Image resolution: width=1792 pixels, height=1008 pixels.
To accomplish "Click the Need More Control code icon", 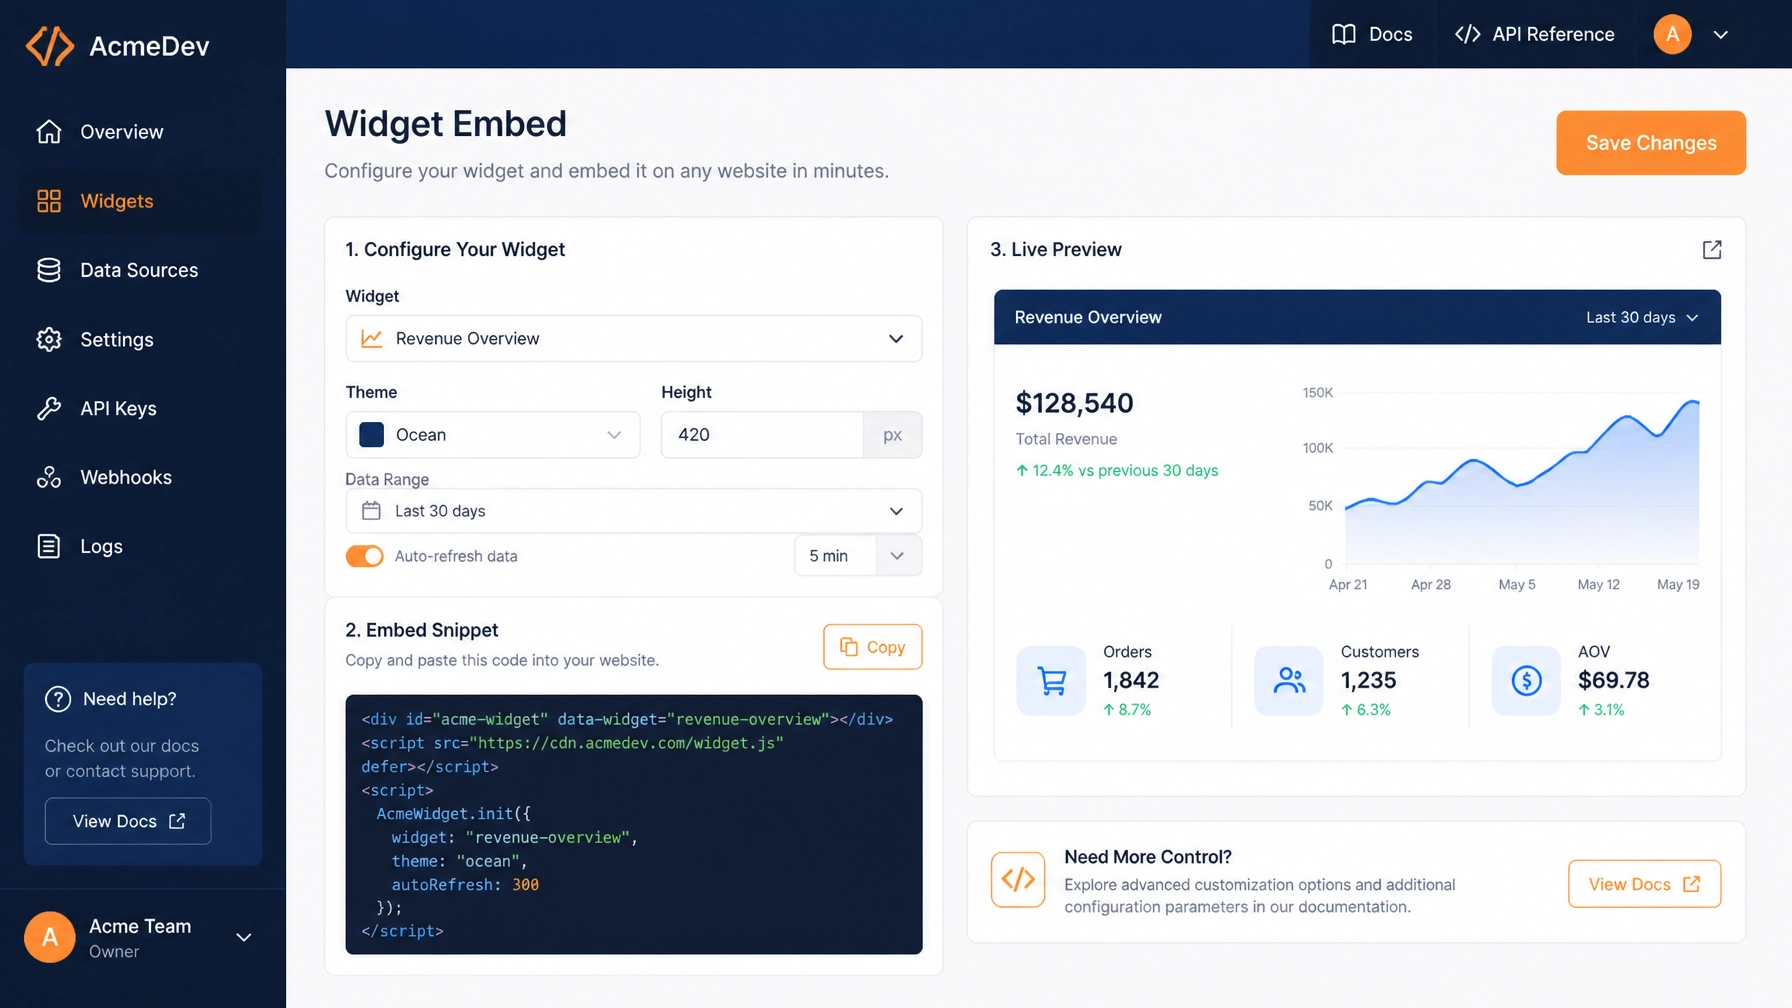I will pos(1018,880).
